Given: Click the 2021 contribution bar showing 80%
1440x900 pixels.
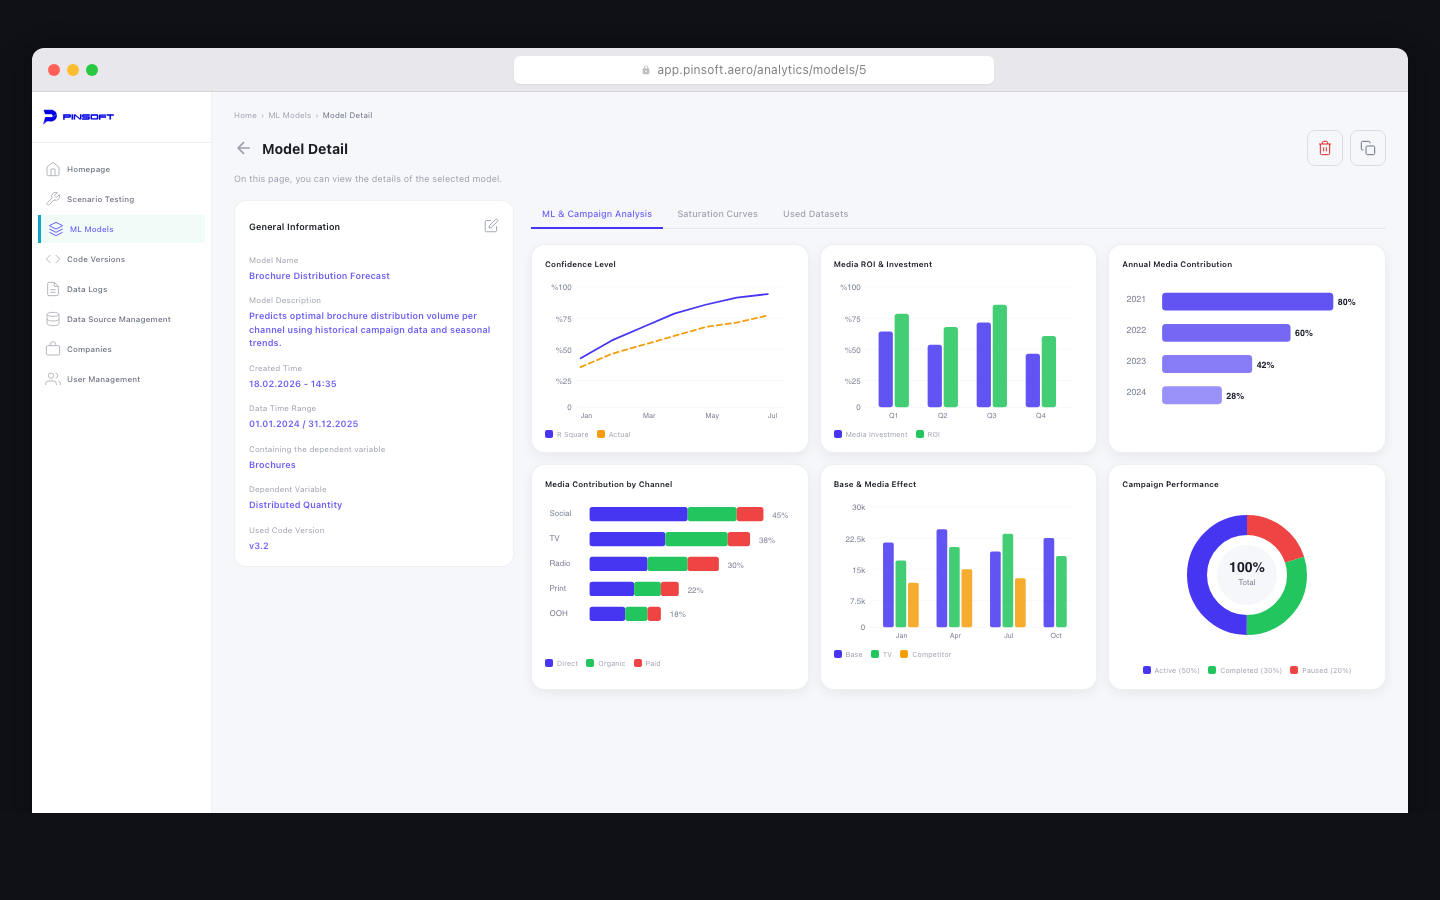Looking at the screenshot, I should (1247, 300).
